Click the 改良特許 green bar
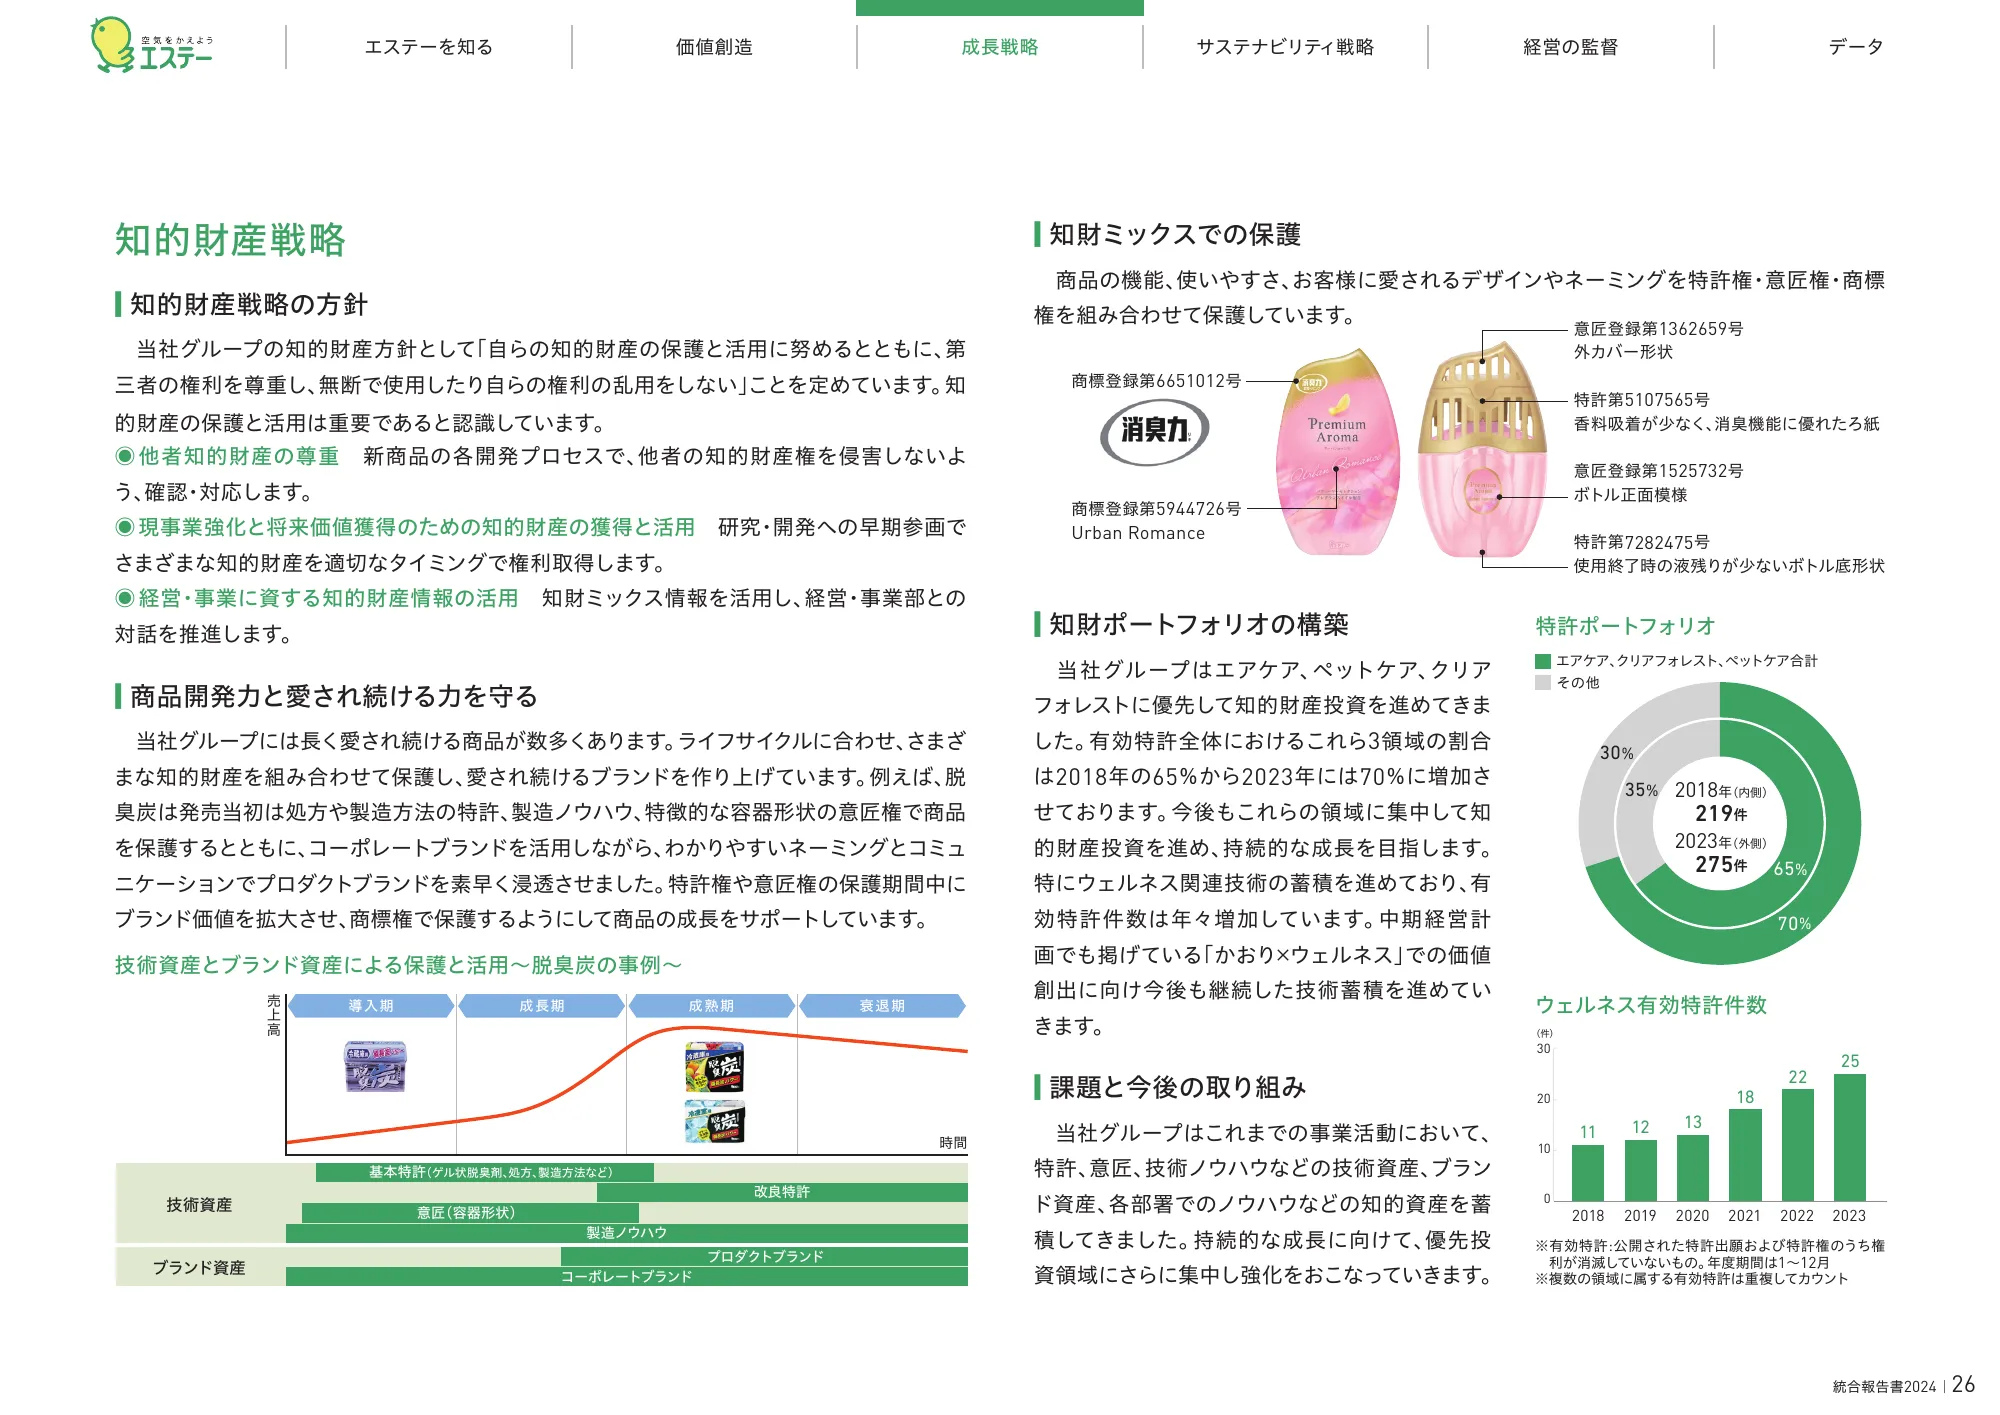The height and width of the screenshot is (1415, 2000). pos(782,1192)
